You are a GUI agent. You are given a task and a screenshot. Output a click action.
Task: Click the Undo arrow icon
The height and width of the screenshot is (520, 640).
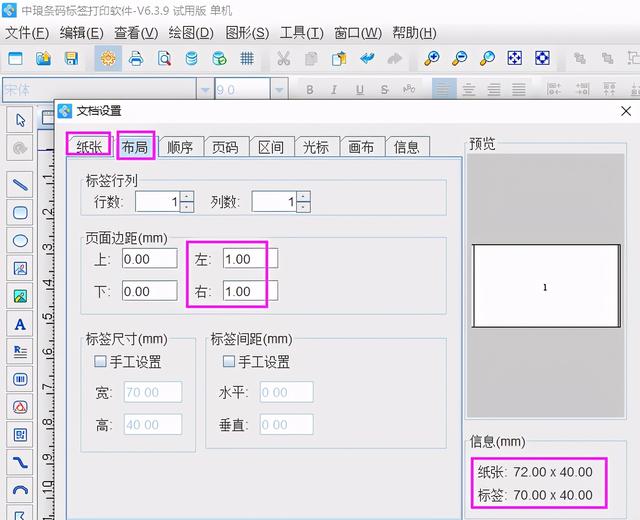pyautogui.click(x=367, y=58)
